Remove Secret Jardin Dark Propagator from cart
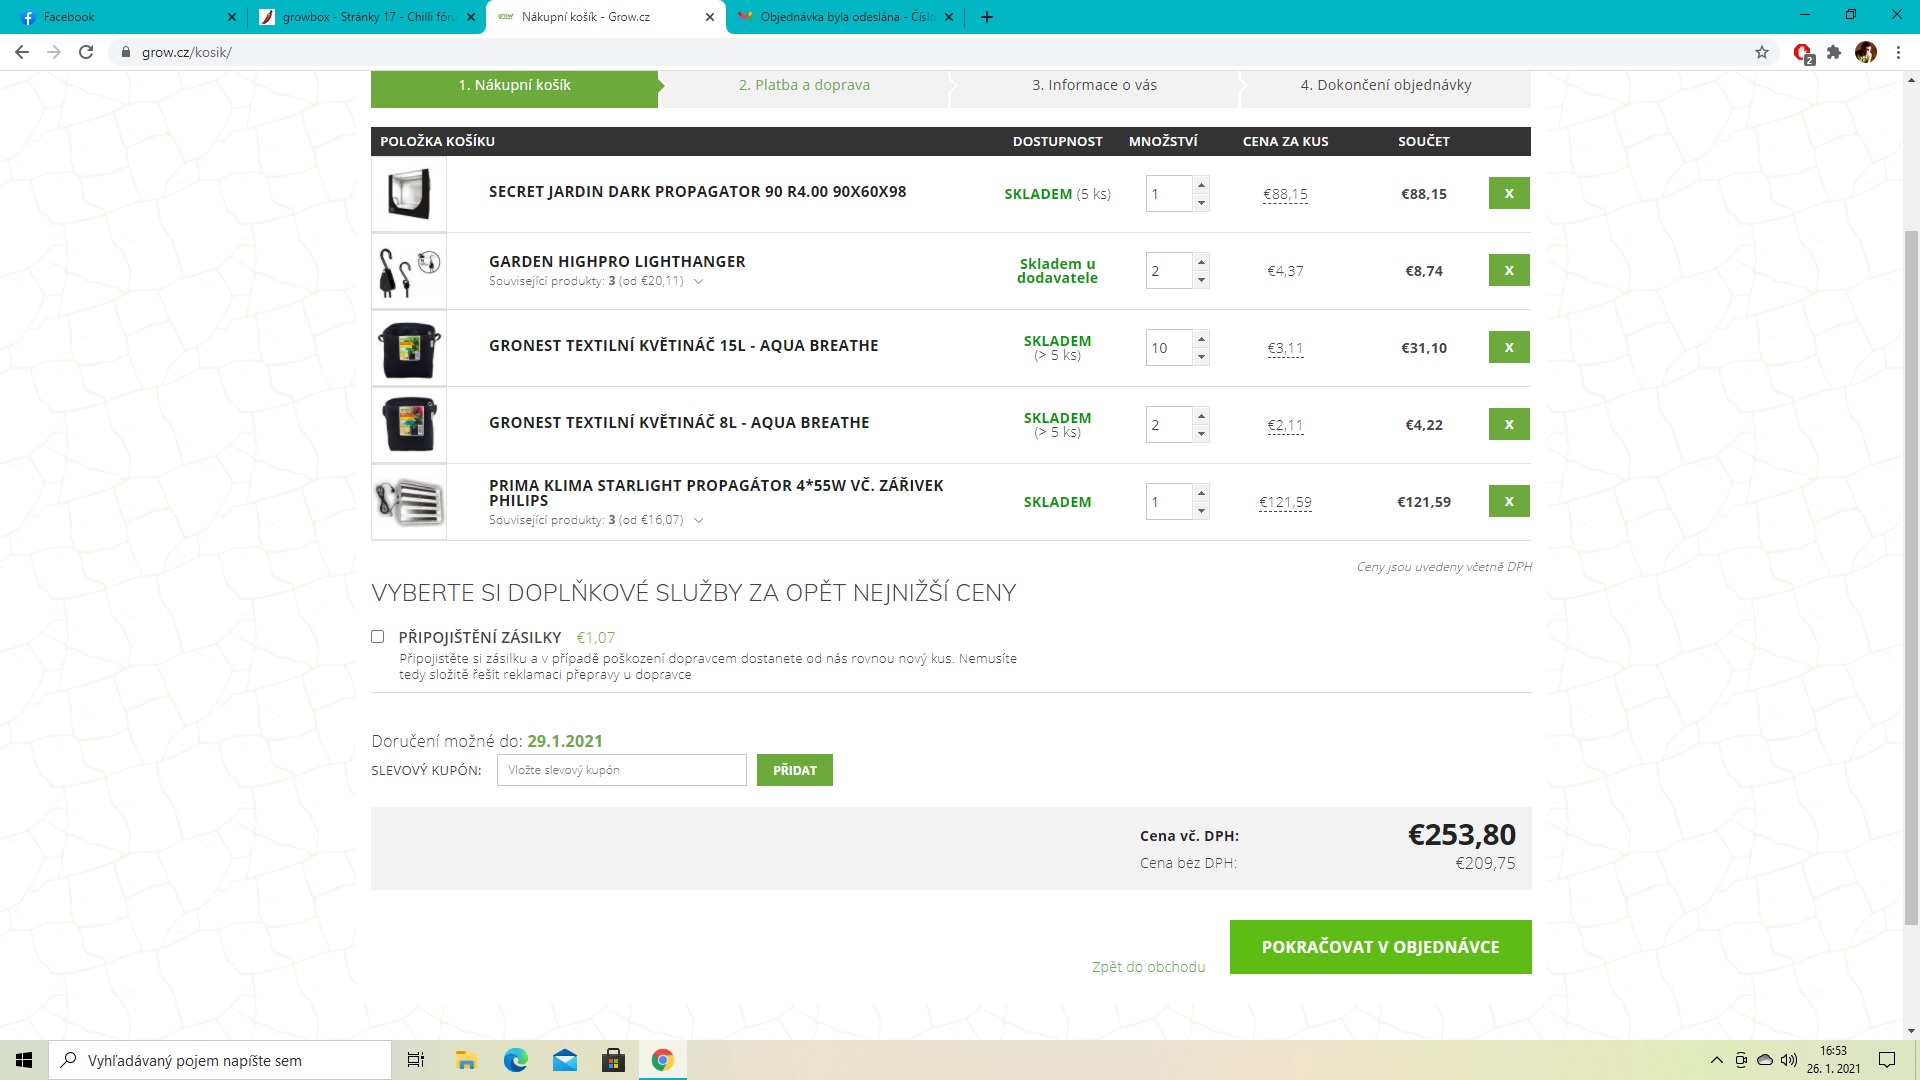 click(1509, 193)
